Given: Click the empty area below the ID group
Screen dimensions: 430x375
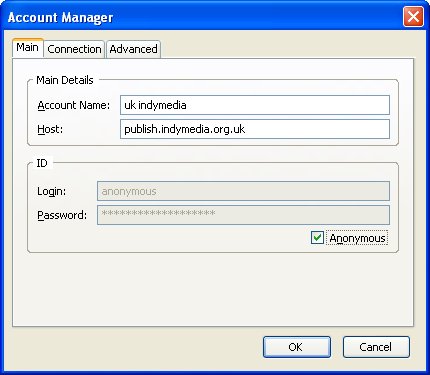Looking at the screenshot, I should [213, 289].
